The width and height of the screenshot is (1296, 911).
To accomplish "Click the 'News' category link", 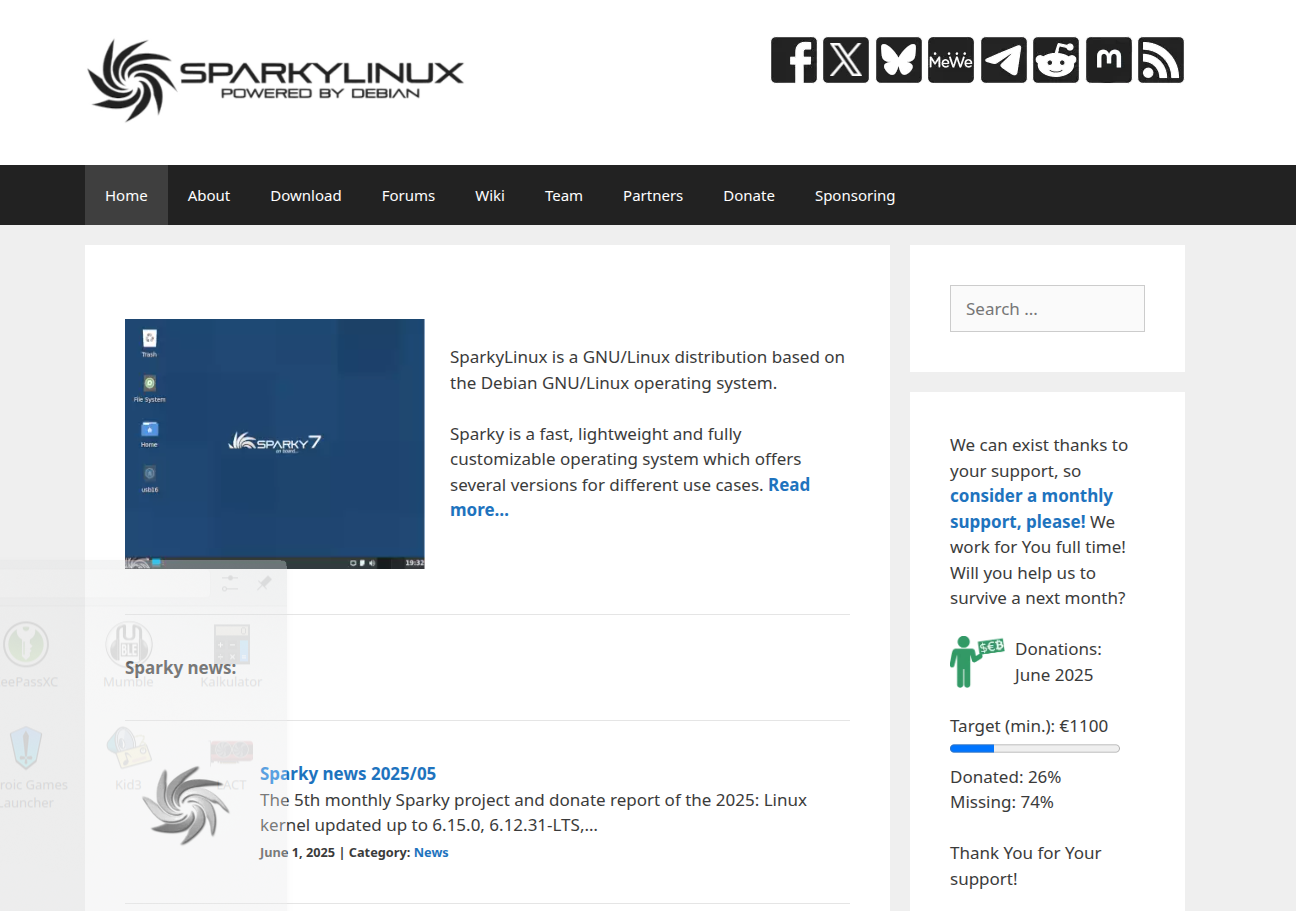I will (431, 853).
